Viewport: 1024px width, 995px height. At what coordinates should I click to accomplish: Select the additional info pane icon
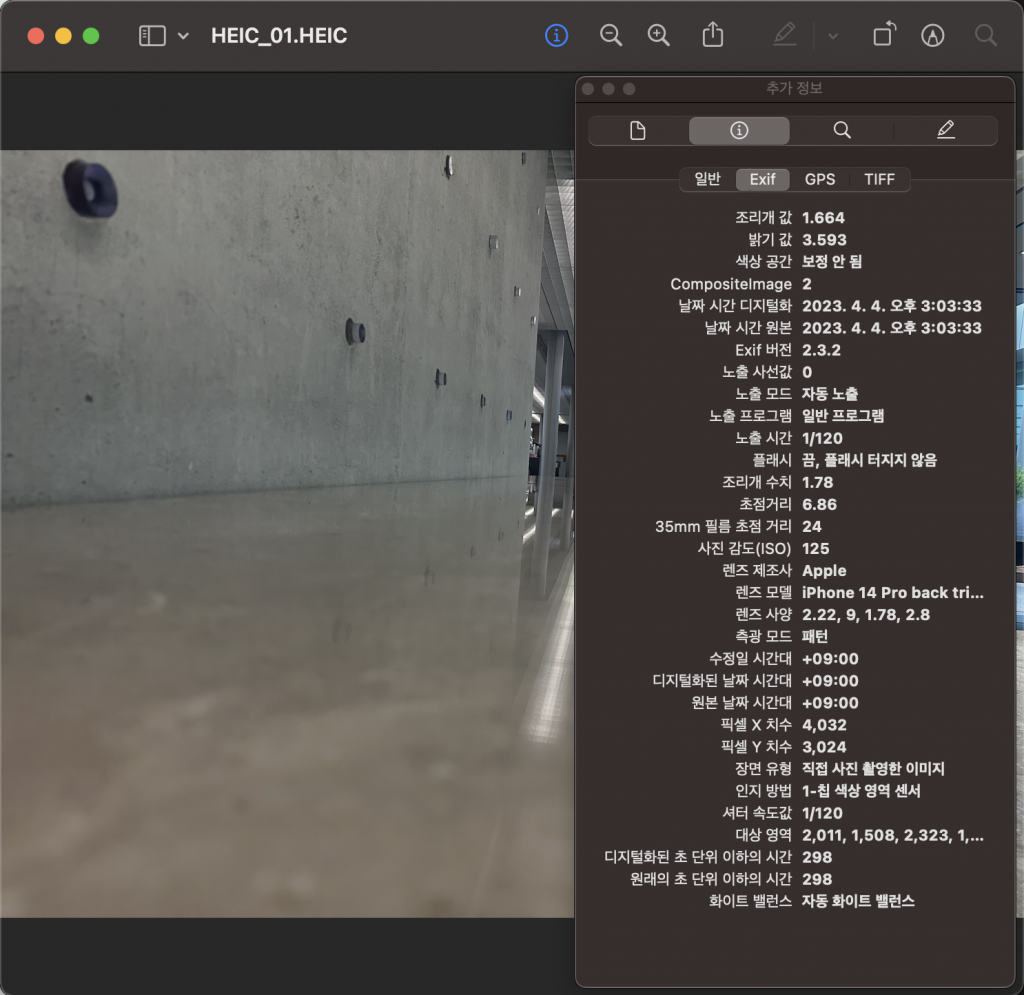[x=739, y=131]
